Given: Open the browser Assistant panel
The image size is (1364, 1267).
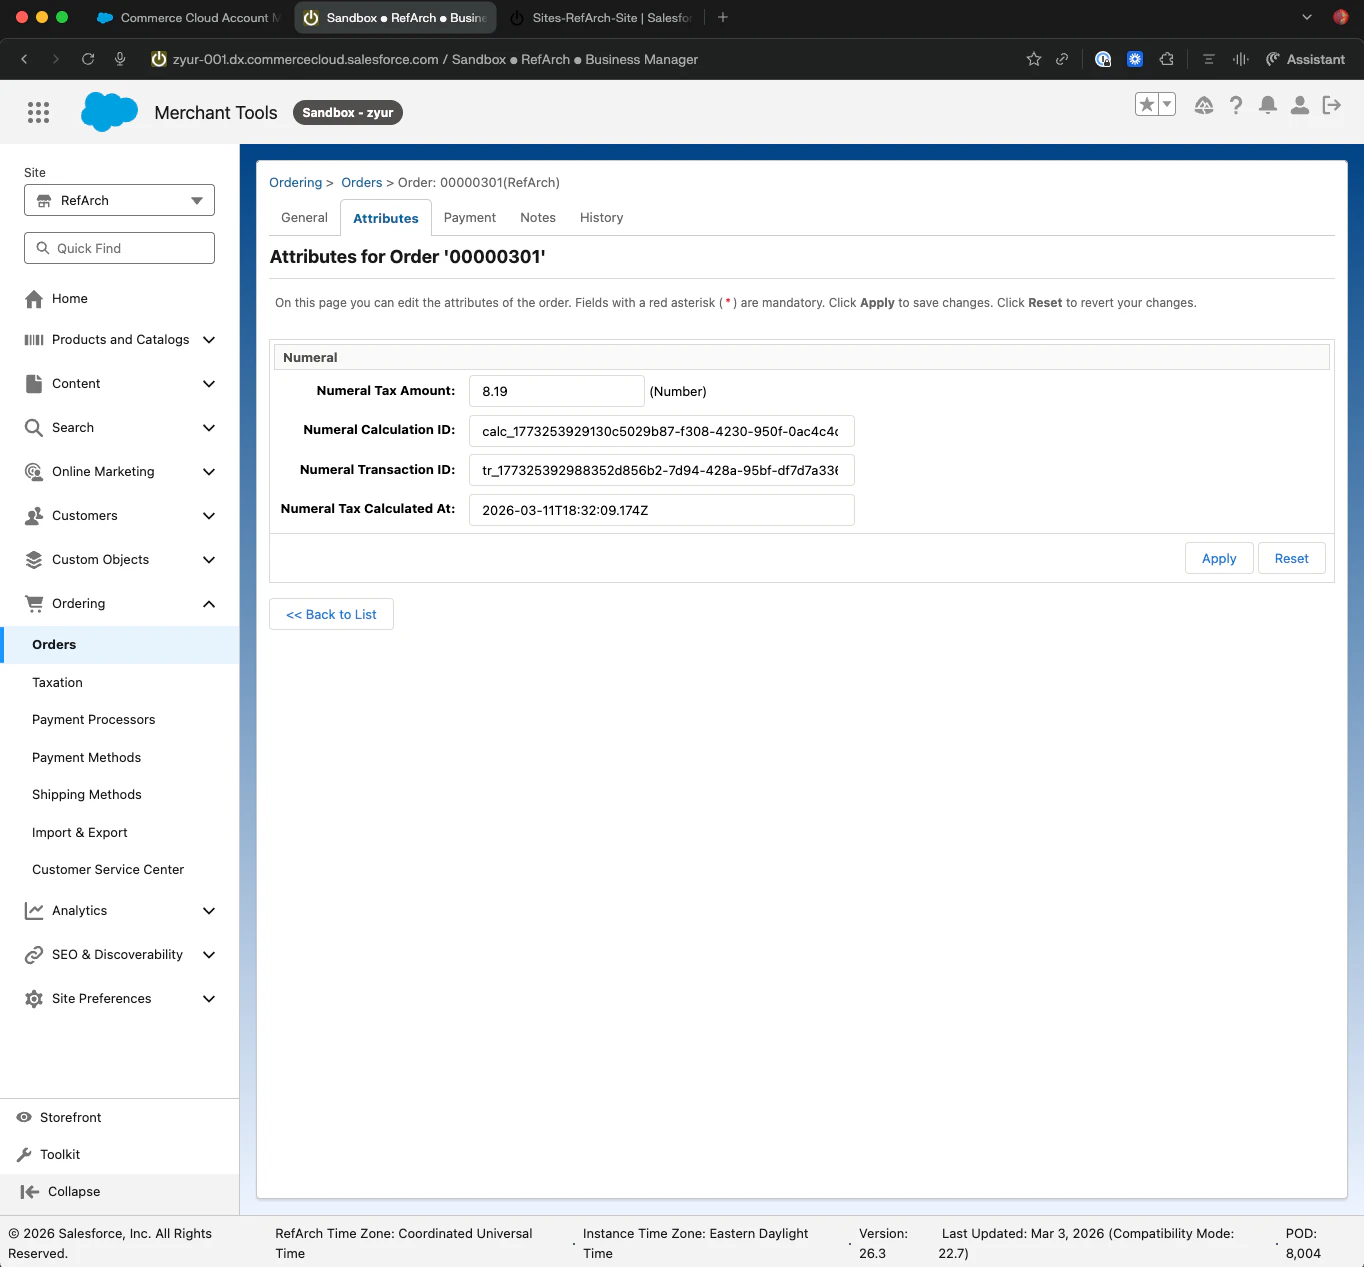Looking at the screenshot, I should click(x=1305, y=59).
